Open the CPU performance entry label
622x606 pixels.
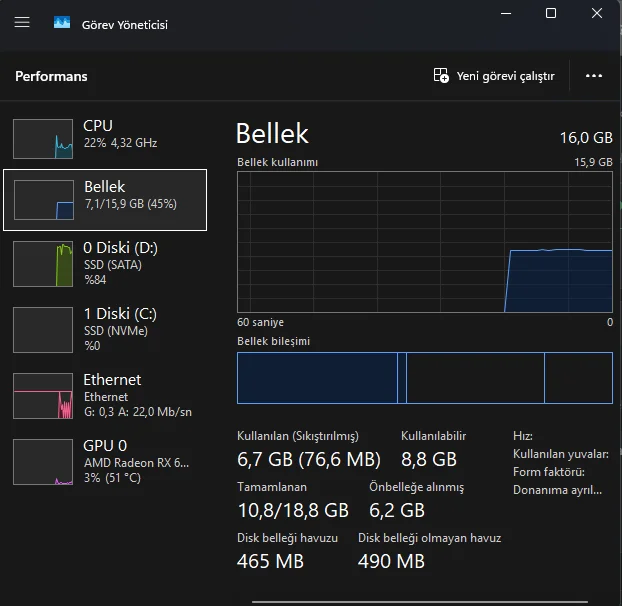98,126
